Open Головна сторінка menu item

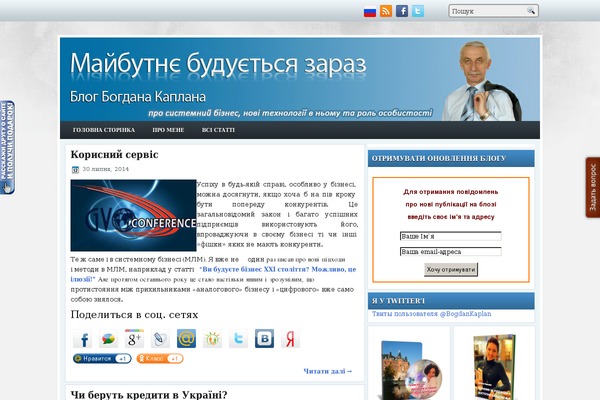pyautogui.click(x=104, y=130)
